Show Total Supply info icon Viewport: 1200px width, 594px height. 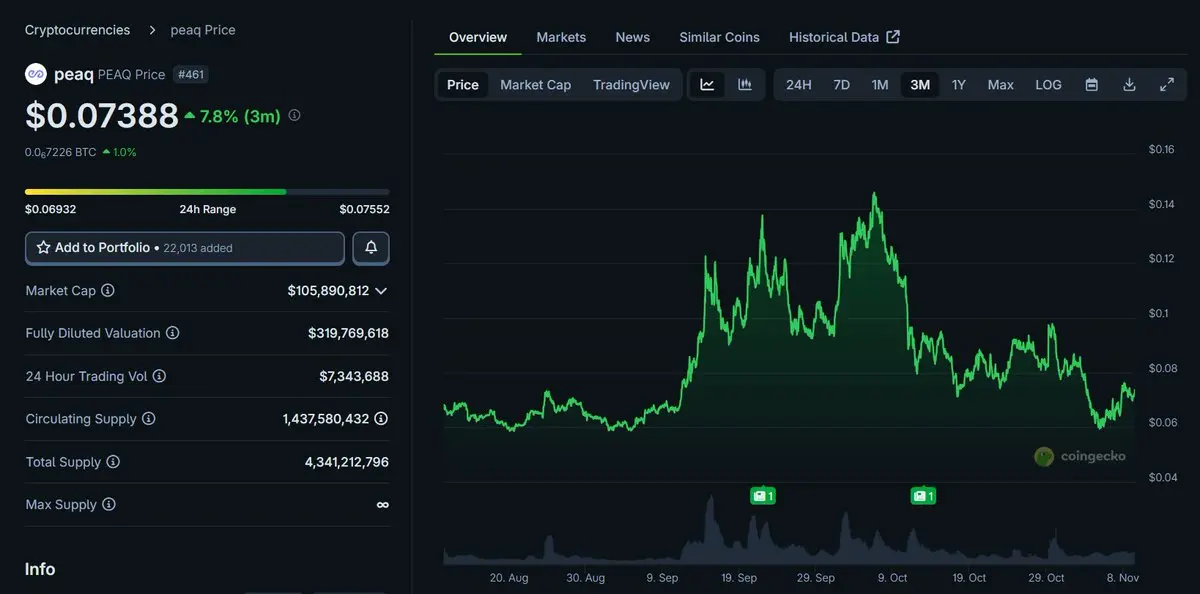tap(113, 462)
